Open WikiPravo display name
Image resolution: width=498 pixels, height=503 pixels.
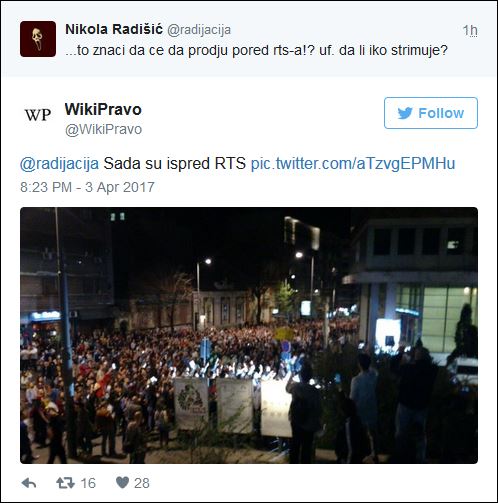103,109
